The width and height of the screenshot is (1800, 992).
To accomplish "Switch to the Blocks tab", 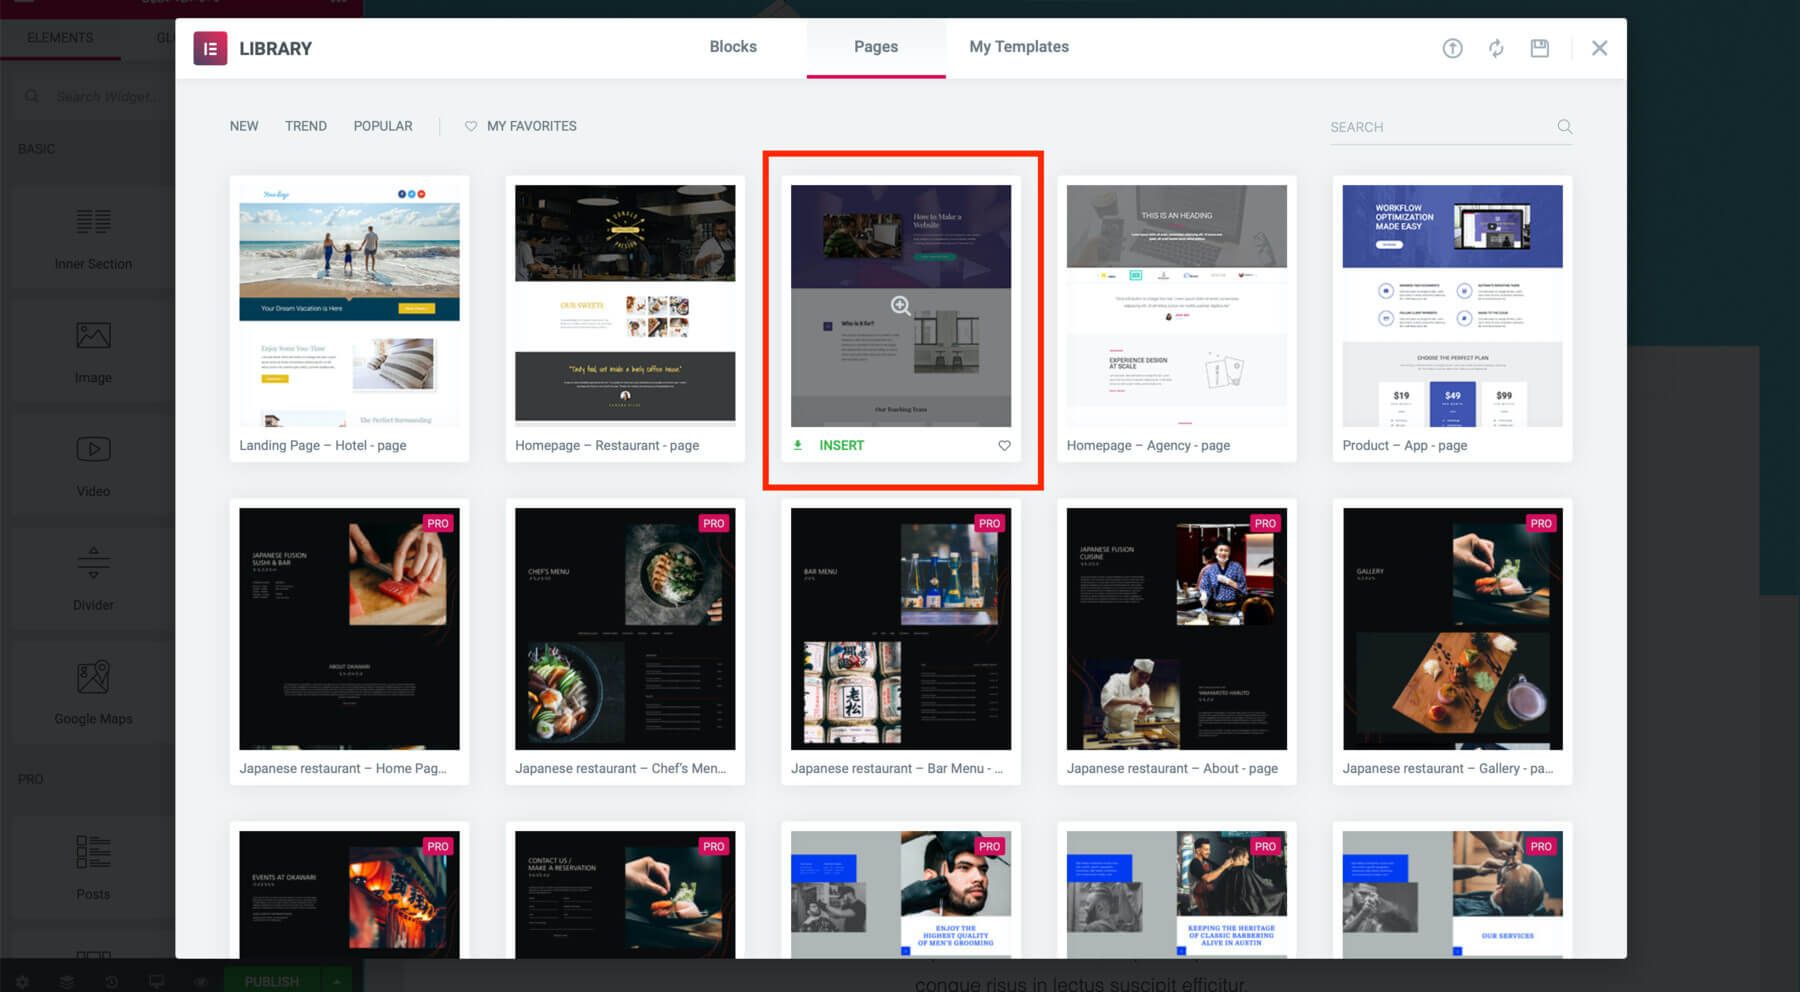I will (x=733, y=47).
